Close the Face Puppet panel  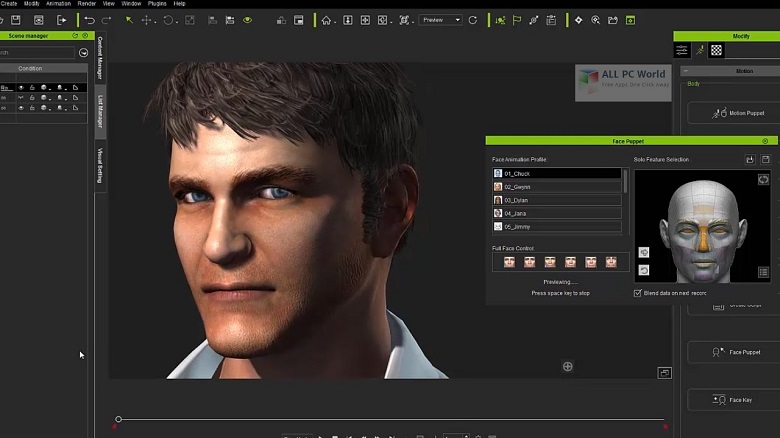[765, 141]
